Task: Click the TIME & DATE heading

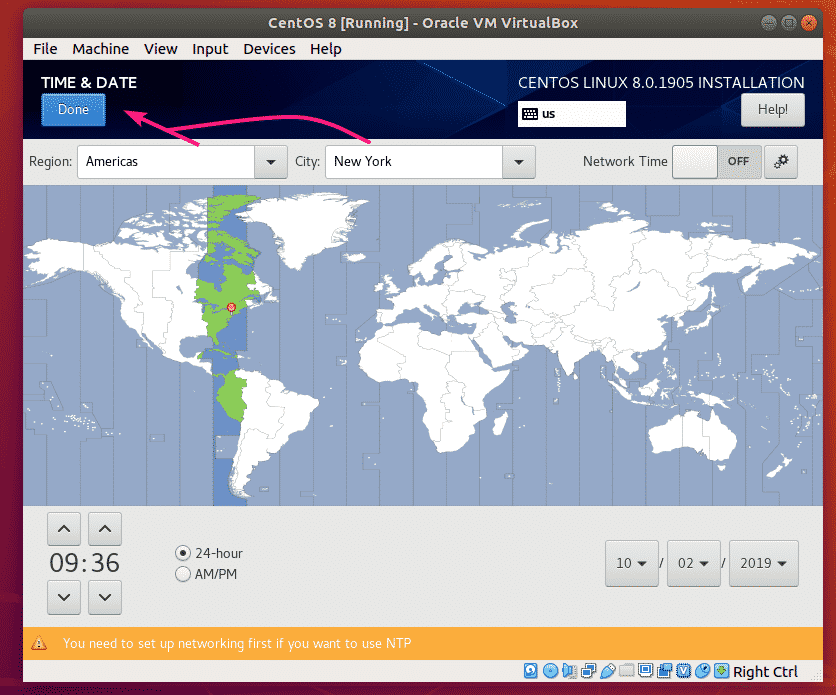Action: click(x=89, y=83)
